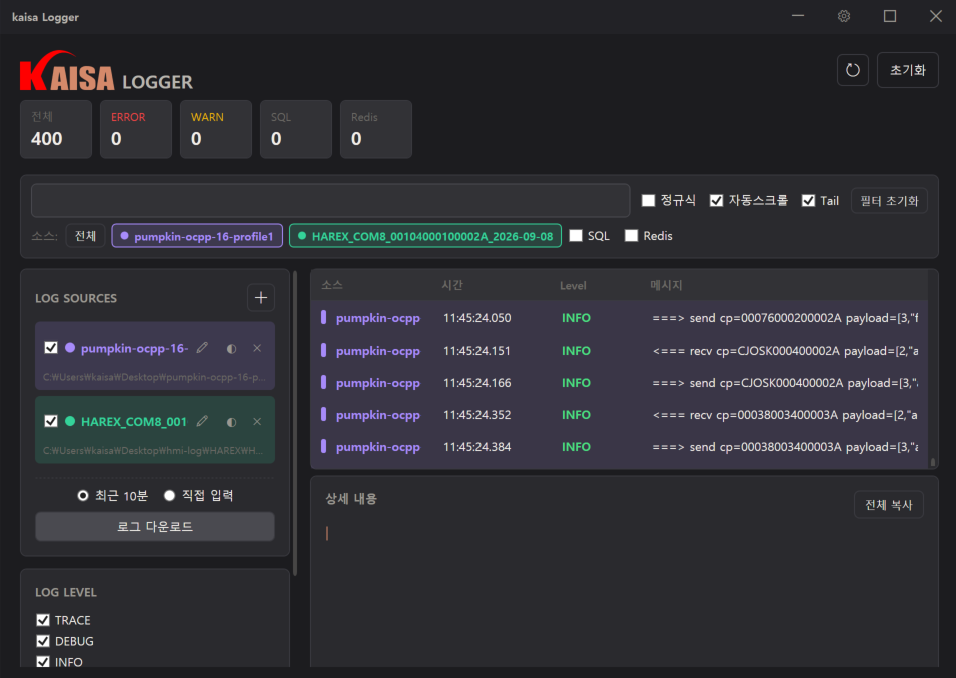Click the SQL count card
956x678 pixels.
point(296,129)
